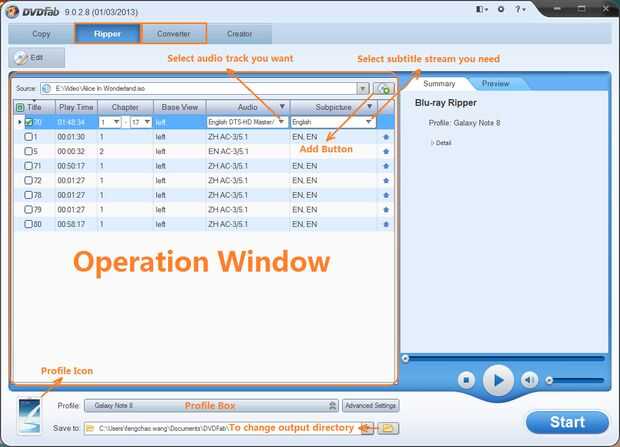Image resolution: width=620 pixels, height=447 pixels.
Task: Select play time 00:58:17 cell
Action: click(71, 224)
